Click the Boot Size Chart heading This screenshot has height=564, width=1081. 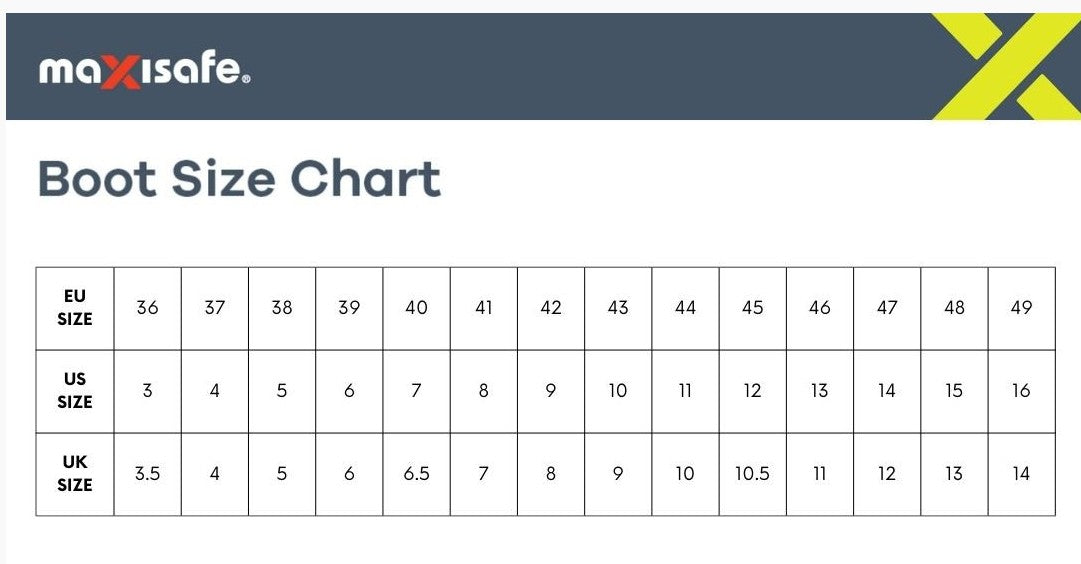pyautogui.click(x=239, y=179)
